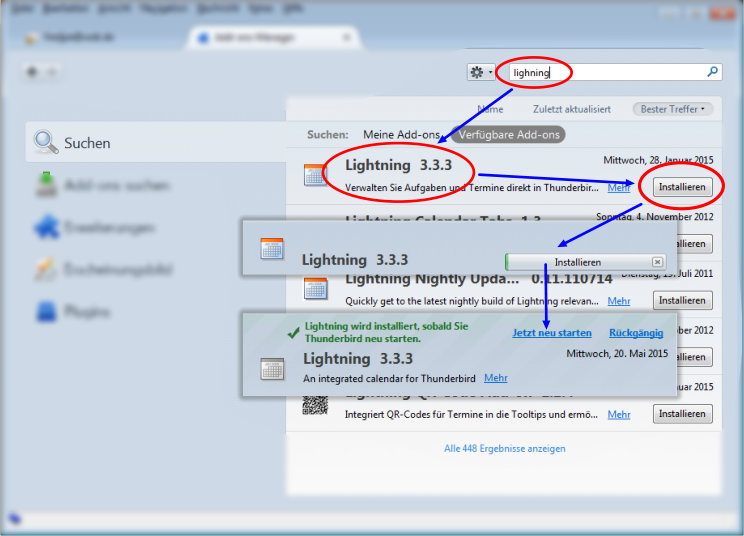This screenshot has width=744, height=536.
Task: Expand the Bester Treffer sort dropdown
Action: (671, 108)
